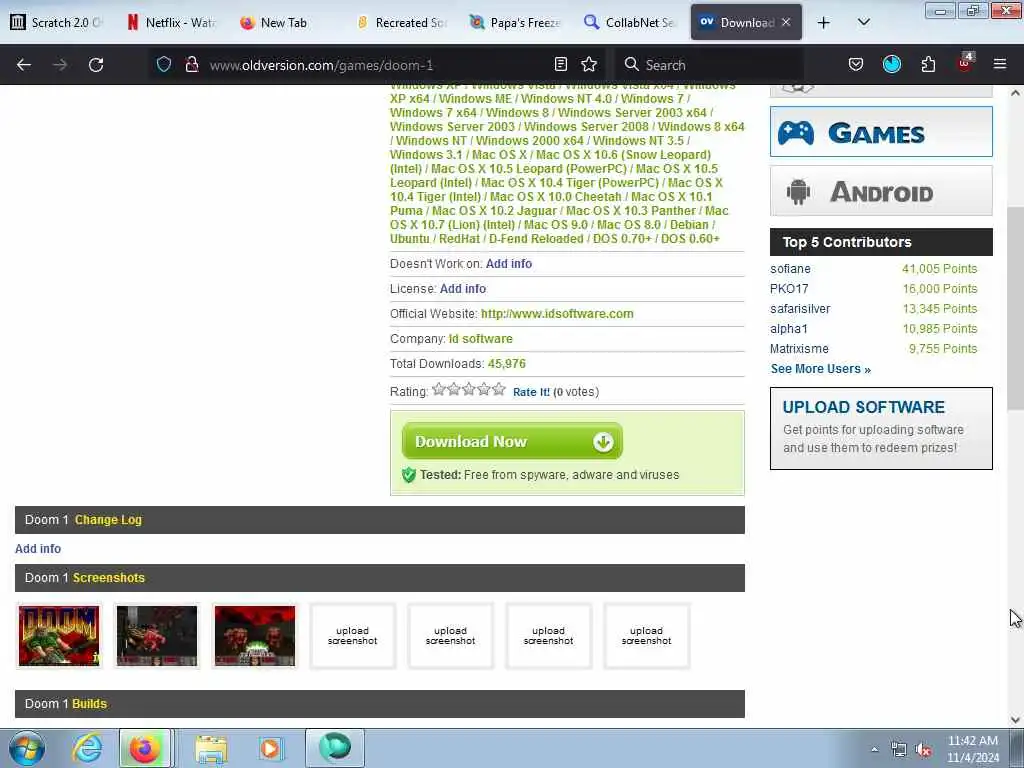The image size is (1024, 768).
Task: Open contributor alpha1 profile
Action: (x=788, y=329)
